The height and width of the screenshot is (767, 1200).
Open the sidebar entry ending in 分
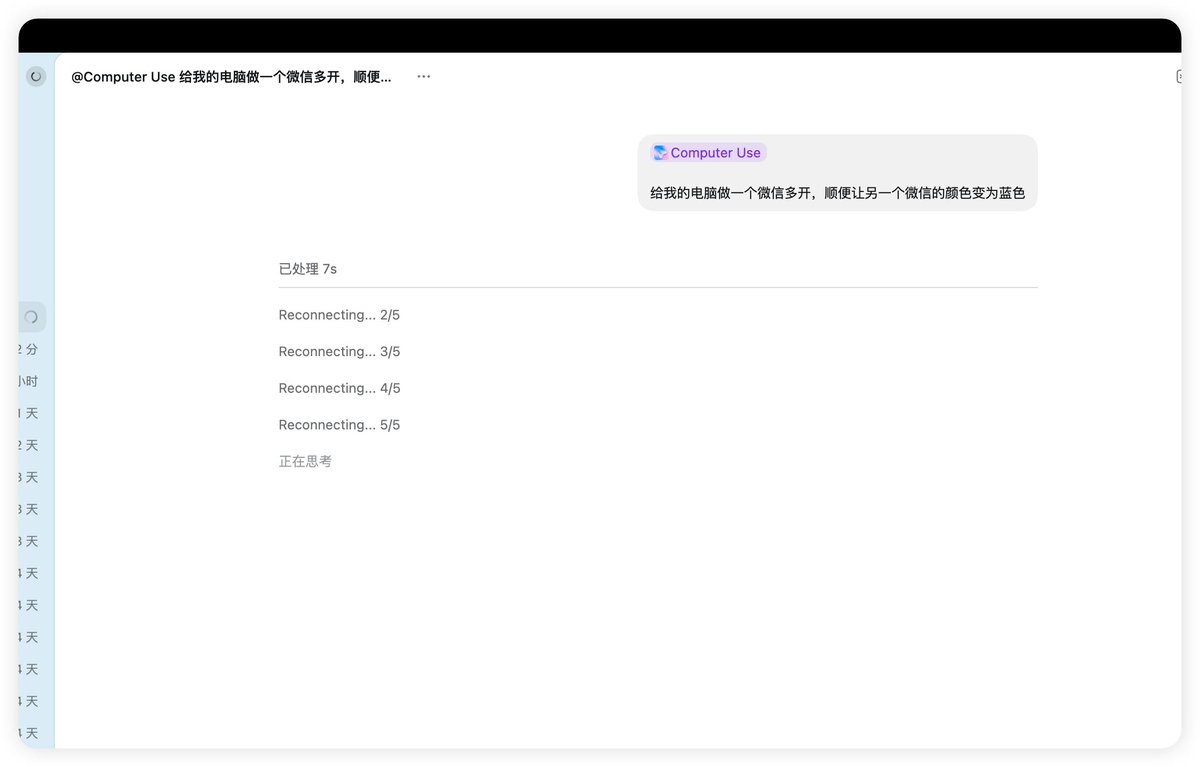pos(29,350)
